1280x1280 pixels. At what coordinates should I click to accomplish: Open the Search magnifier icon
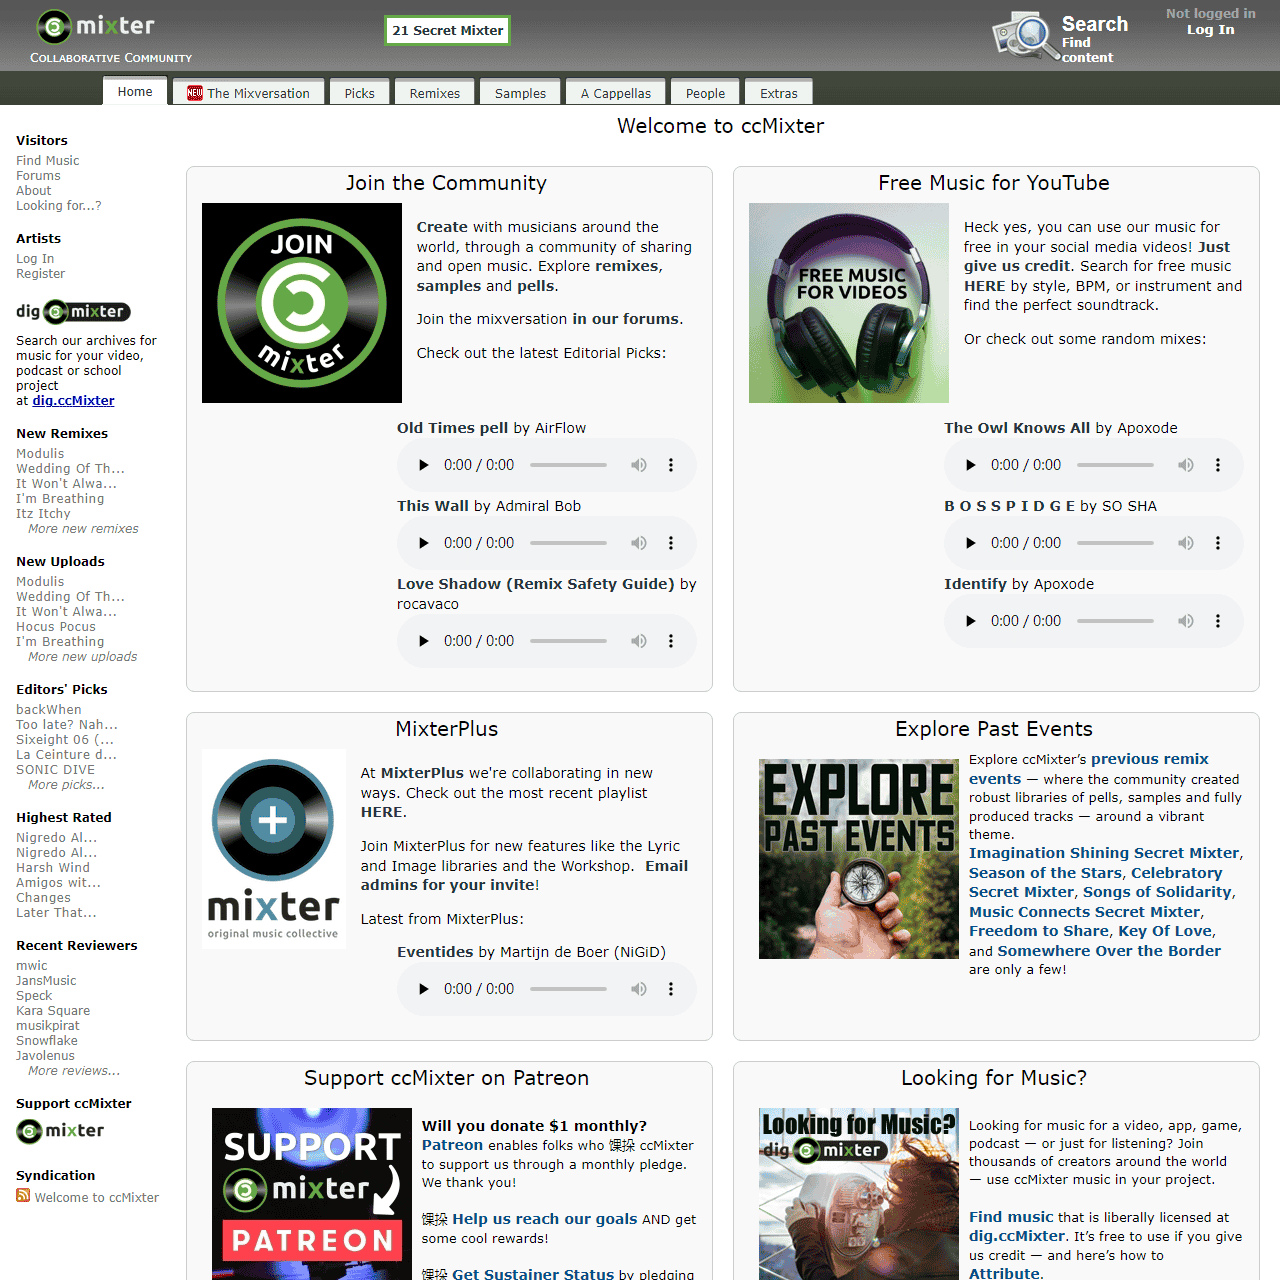1020,35
